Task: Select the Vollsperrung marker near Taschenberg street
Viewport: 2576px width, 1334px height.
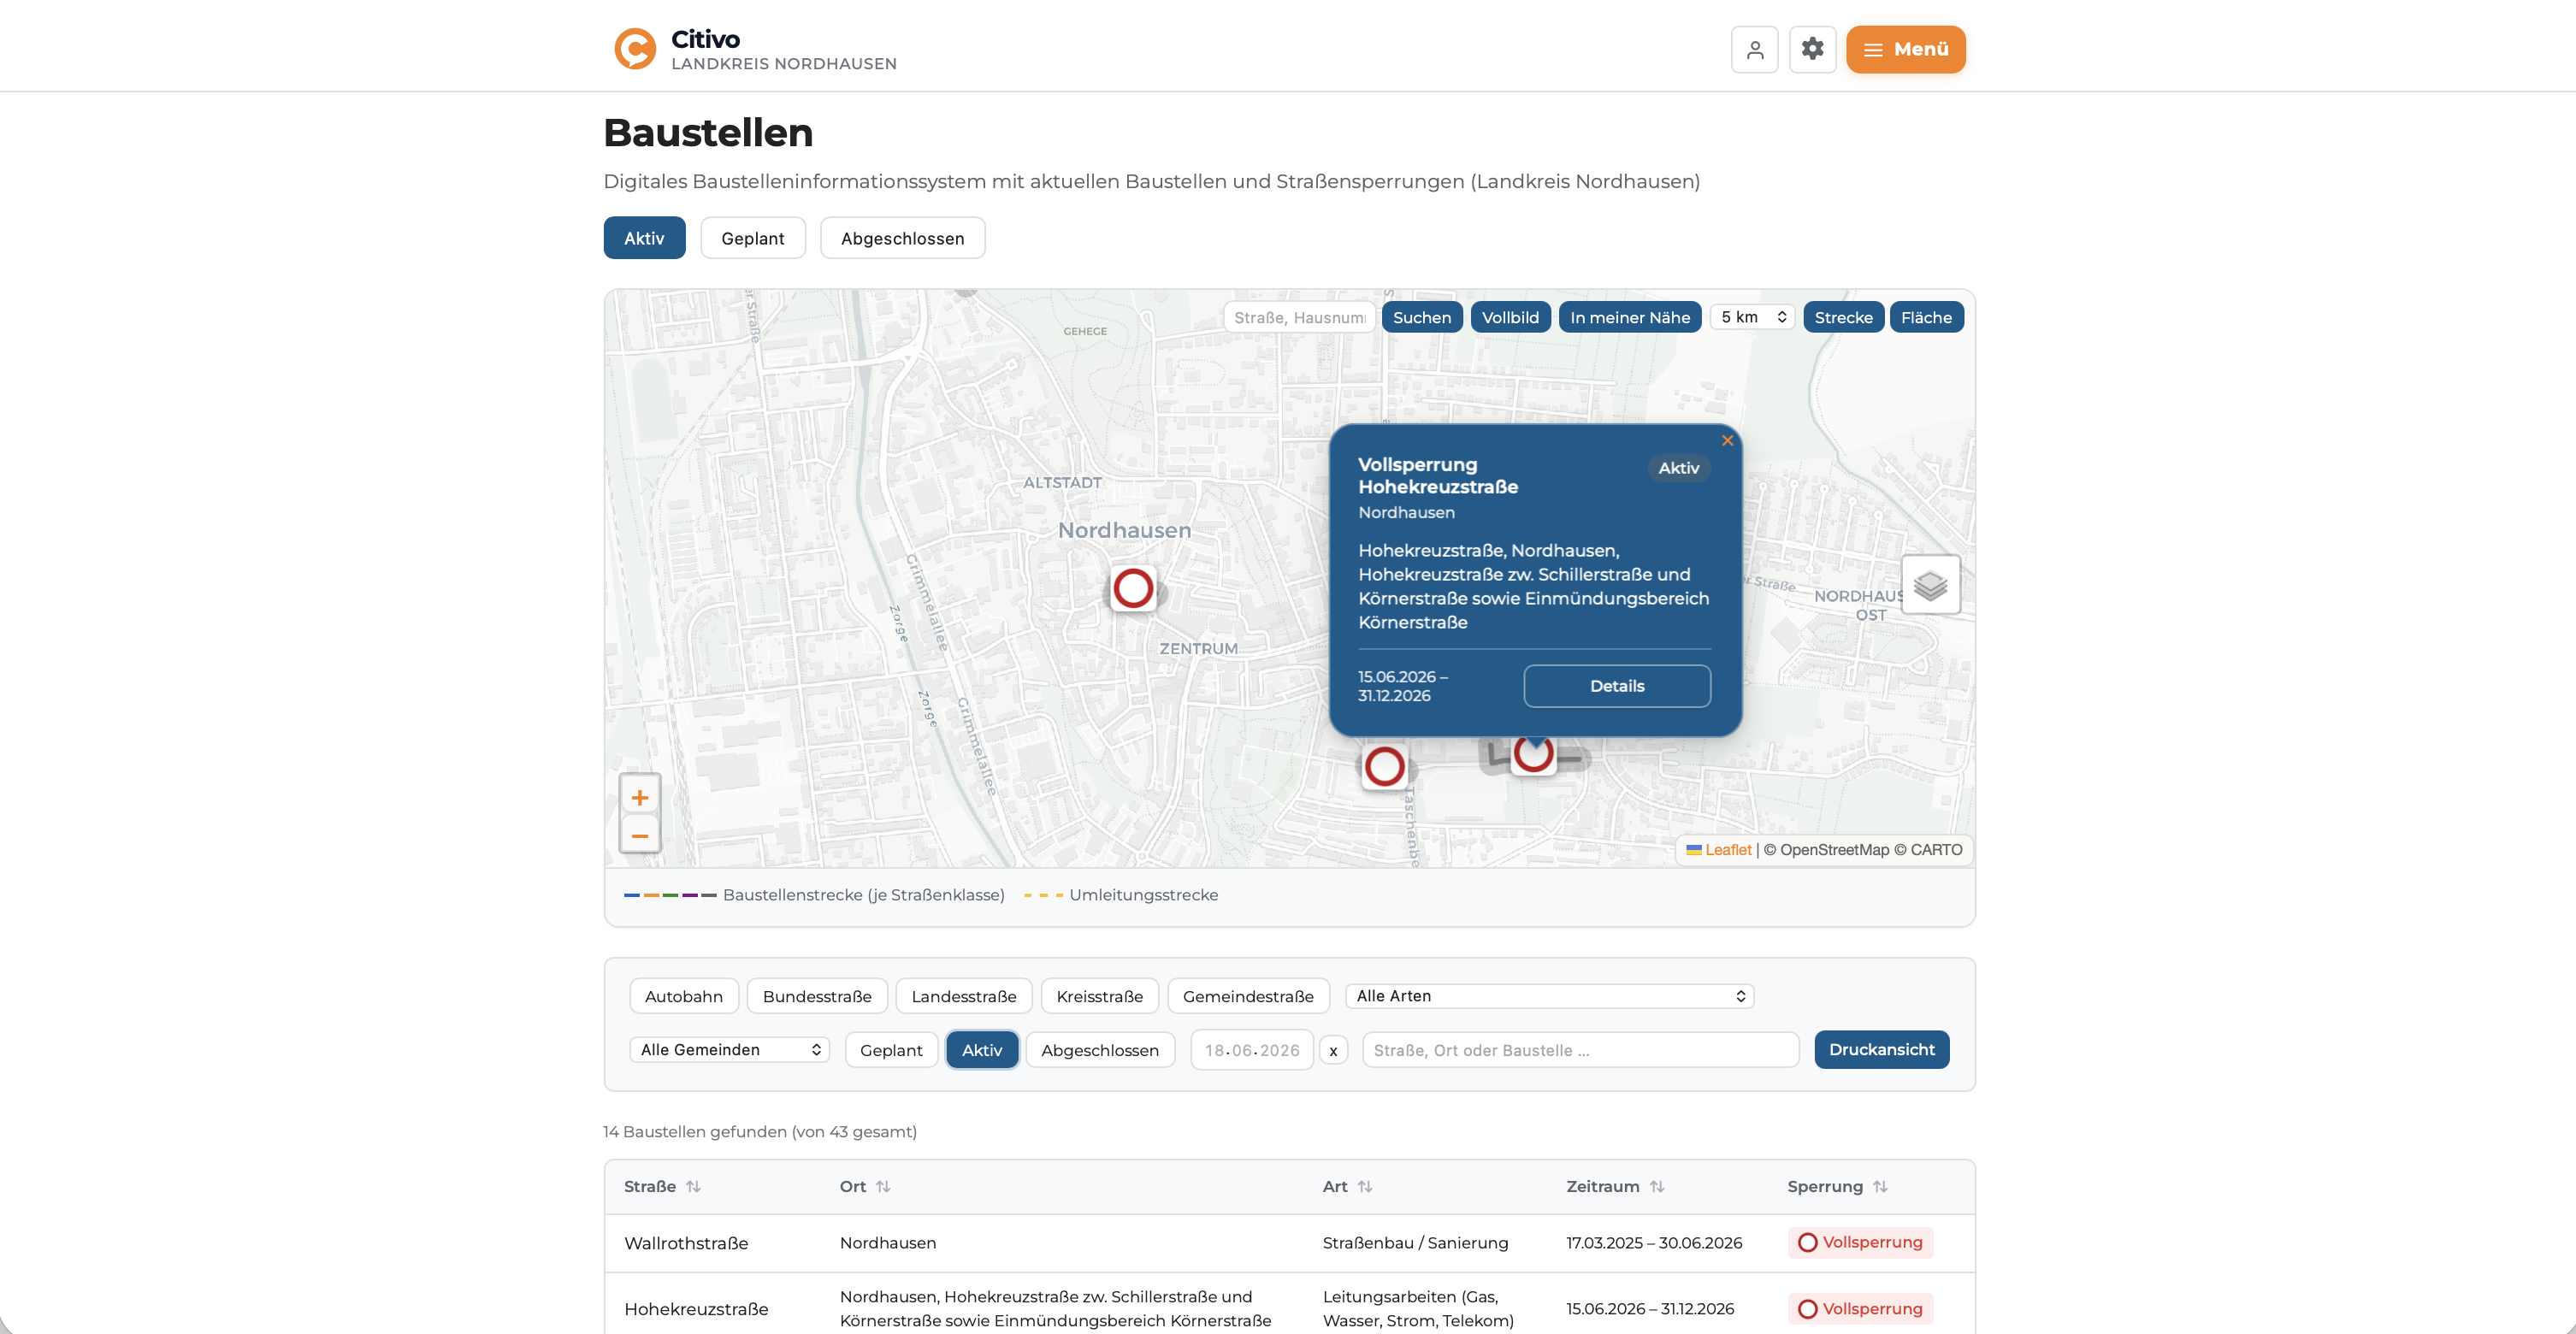Action: tap(1385, 766)
